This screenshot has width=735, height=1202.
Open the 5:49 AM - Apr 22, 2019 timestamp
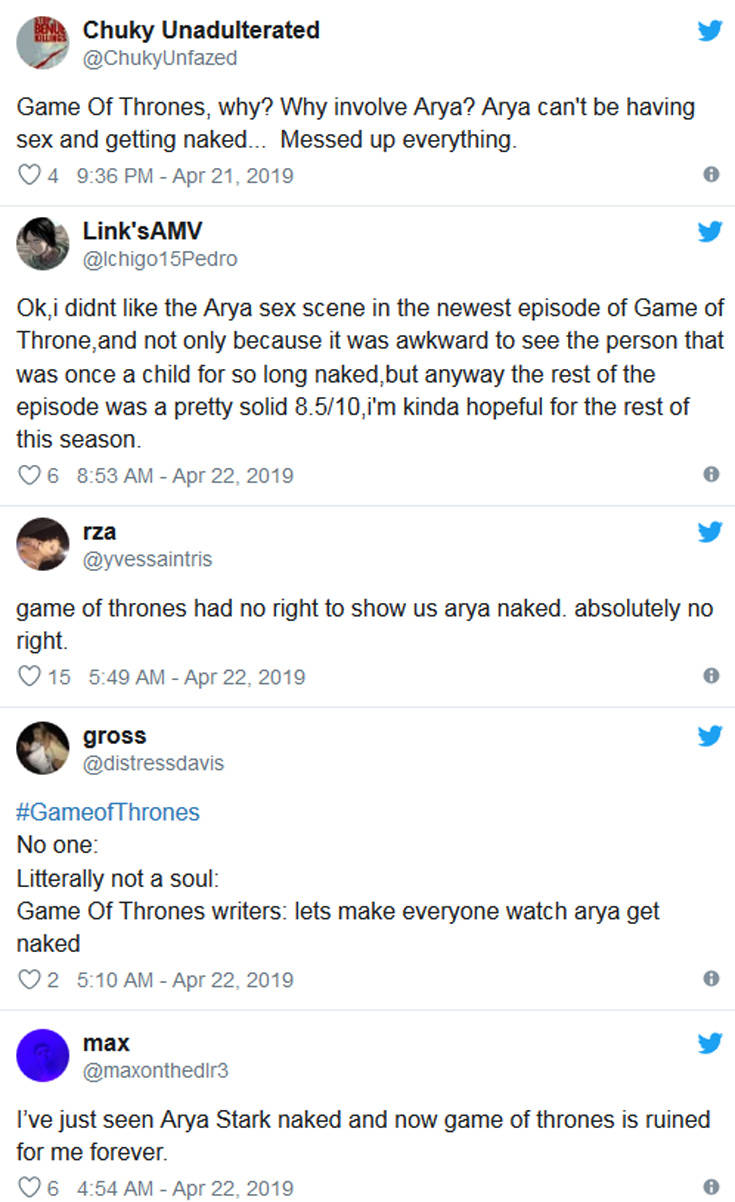pos(197,677)
